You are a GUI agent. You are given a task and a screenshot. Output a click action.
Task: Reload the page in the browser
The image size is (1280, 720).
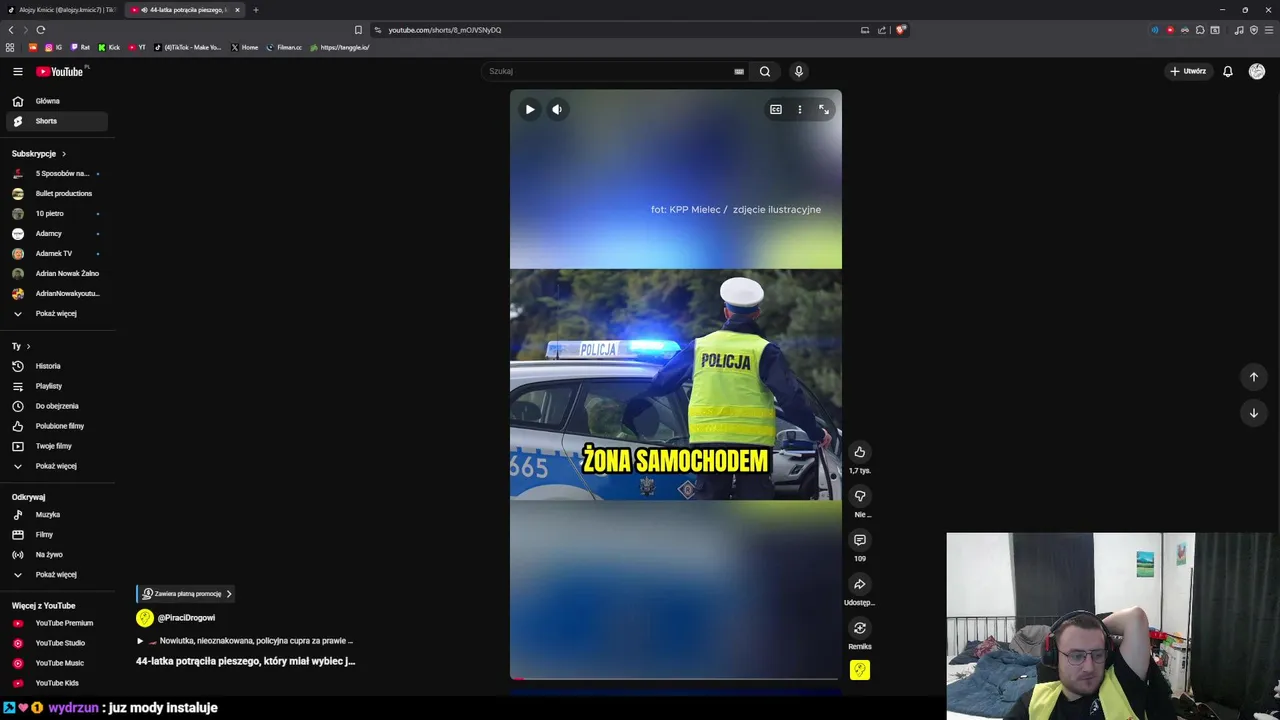tap(41, 30)
